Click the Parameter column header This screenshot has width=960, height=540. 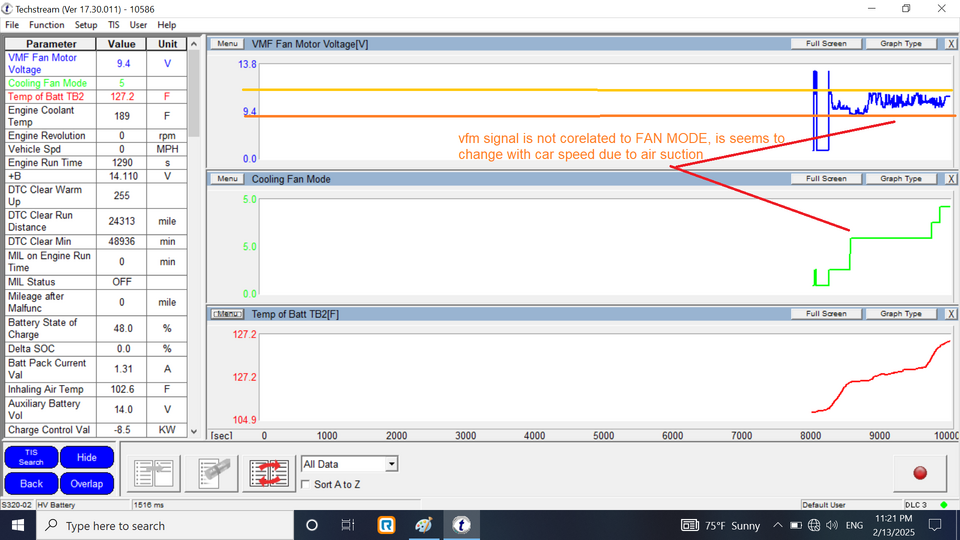[x=51, y=44]
